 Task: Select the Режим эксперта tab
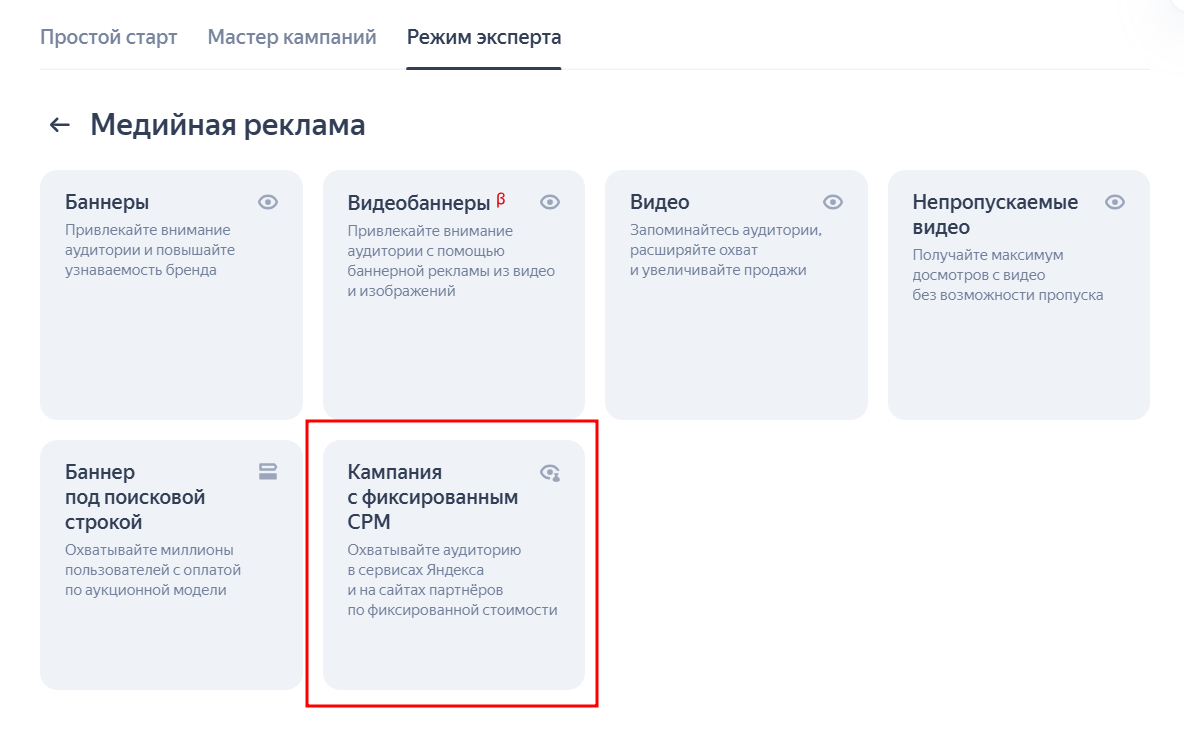(484, 37)
